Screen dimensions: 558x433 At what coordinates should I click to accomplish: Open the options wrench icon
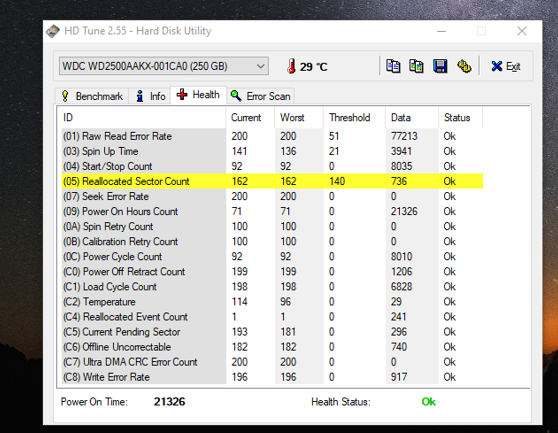(464, 66)
